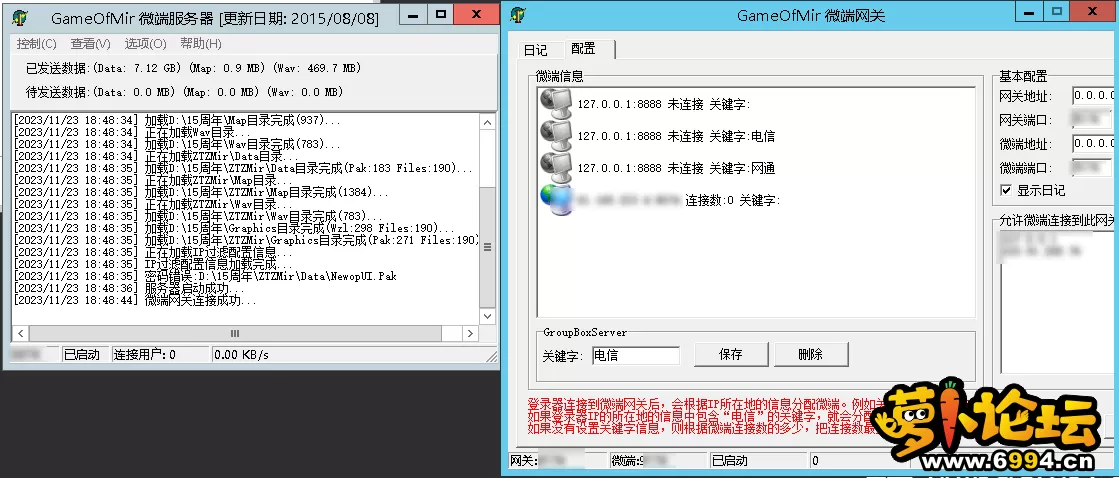Select the 配置 tab in 微端网关
Image resolution: width=1119 pixels, height=478 pixels.
(584, 49)
